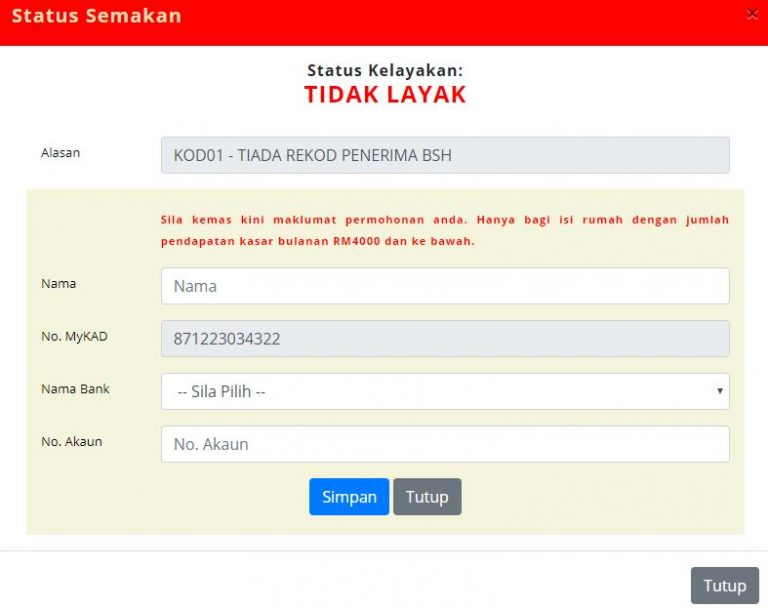Click the Status Semakan header title
The height and width of the screenshot is (608, 768).
96,16
